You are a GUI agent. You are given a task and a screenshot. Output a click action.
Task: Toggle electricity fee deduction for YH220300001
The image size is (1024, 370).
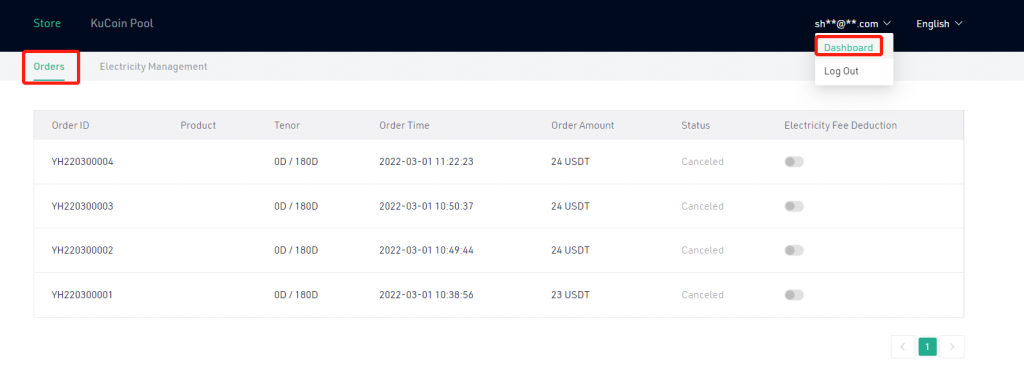(794, 295)
